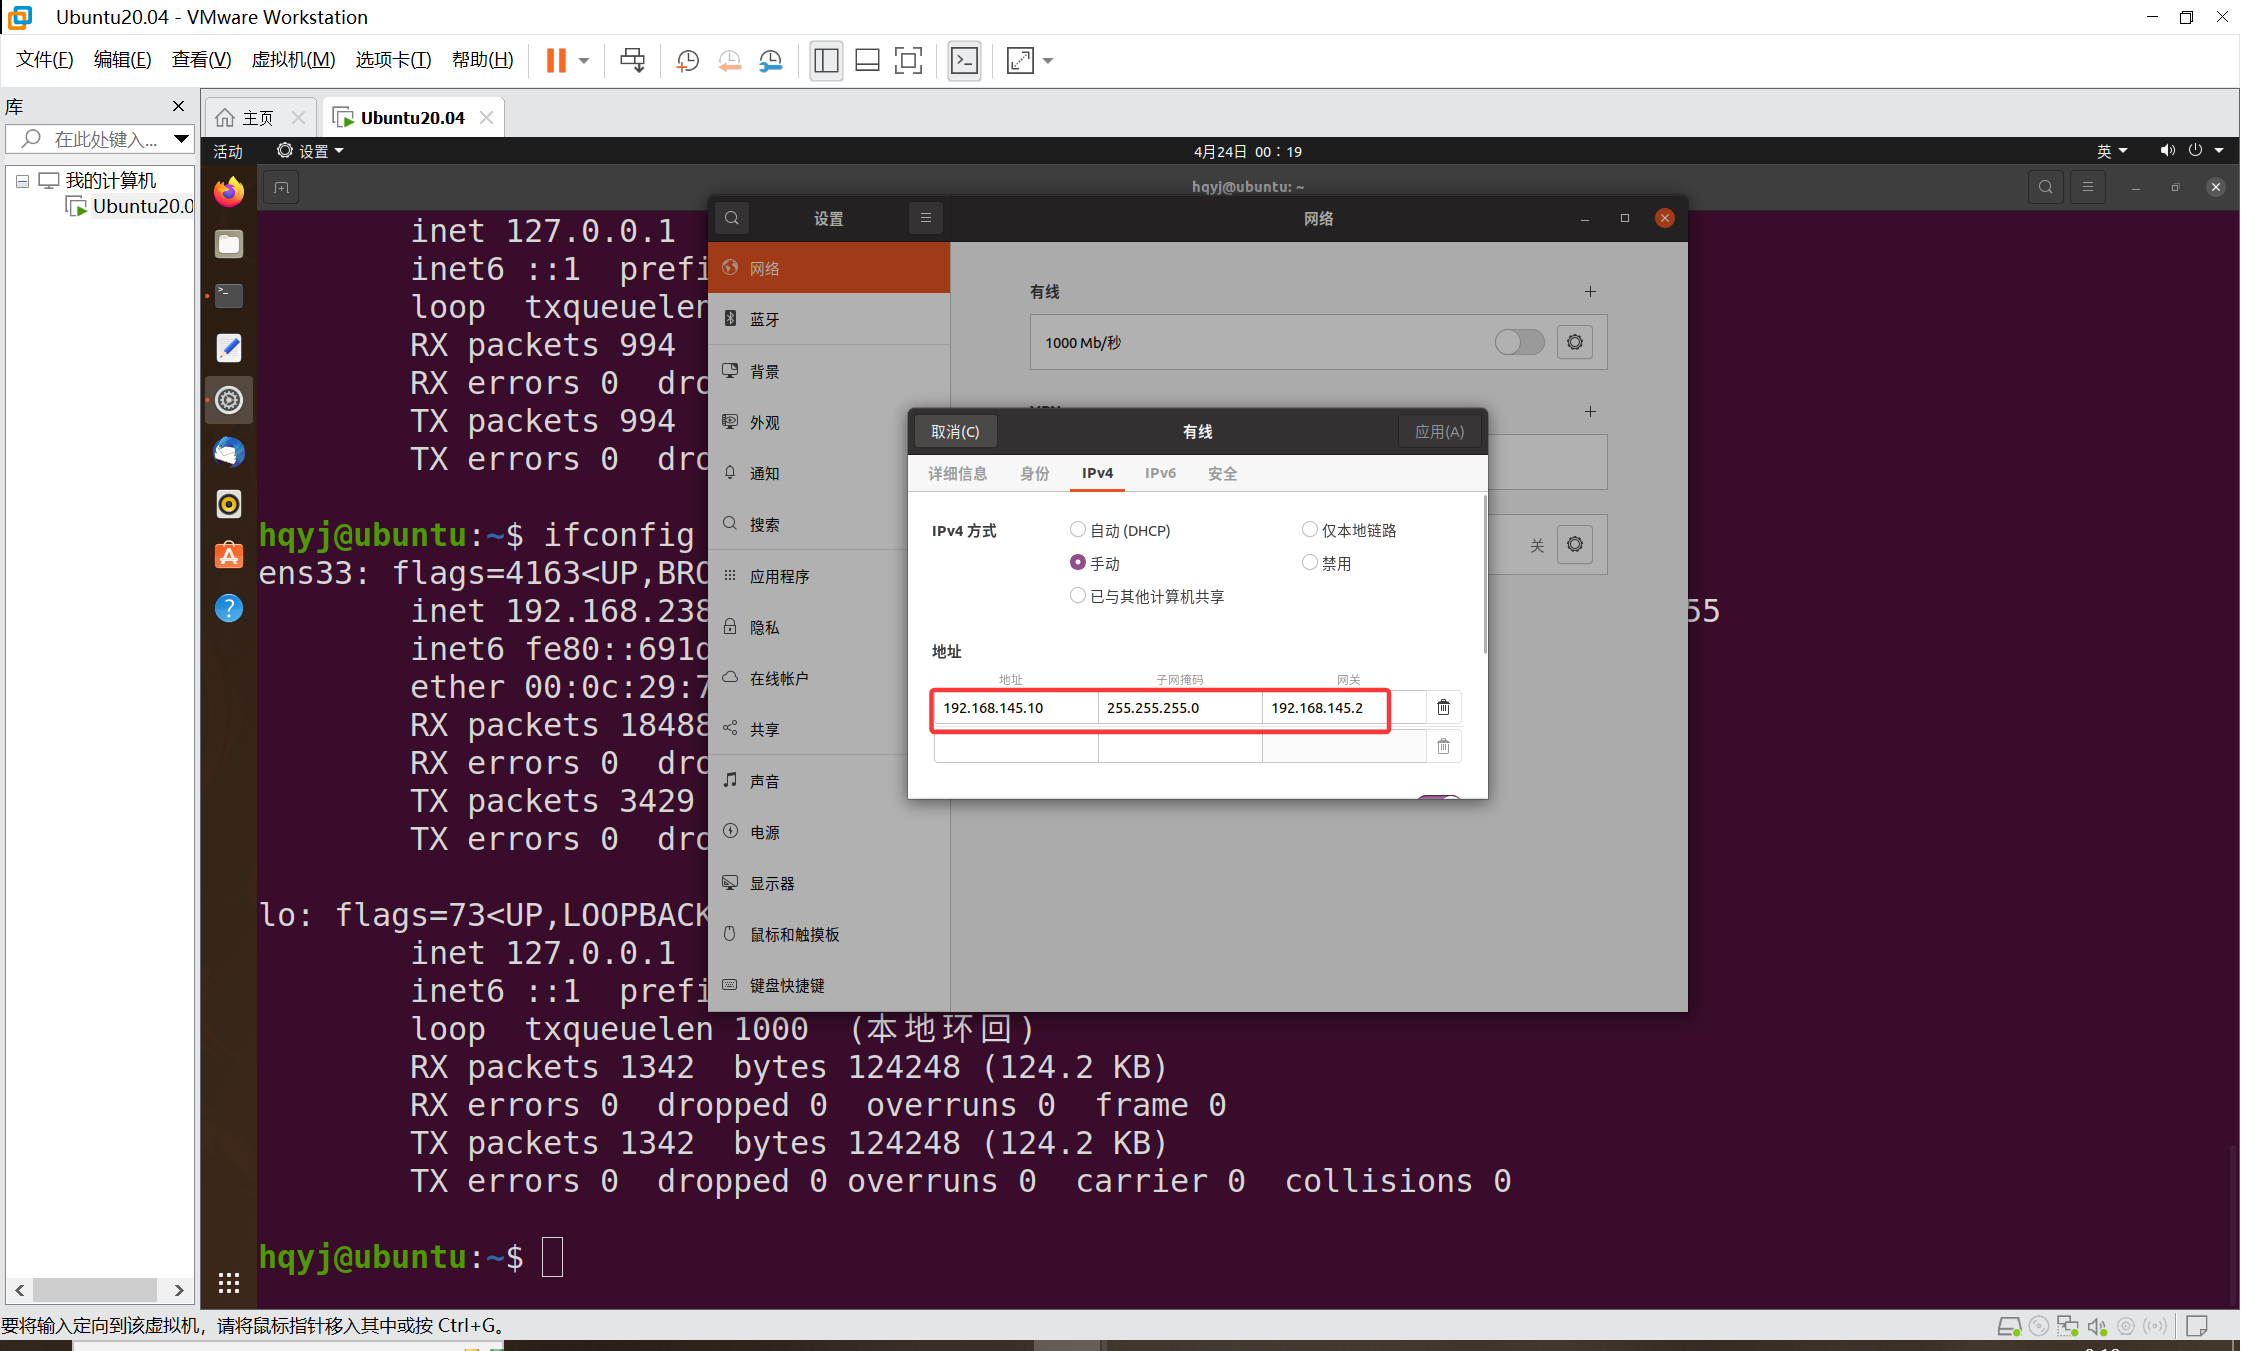Delete the 192.168.145.10 address row
Viewport: 2241px width, 1351px height.
click(1443, 707)
